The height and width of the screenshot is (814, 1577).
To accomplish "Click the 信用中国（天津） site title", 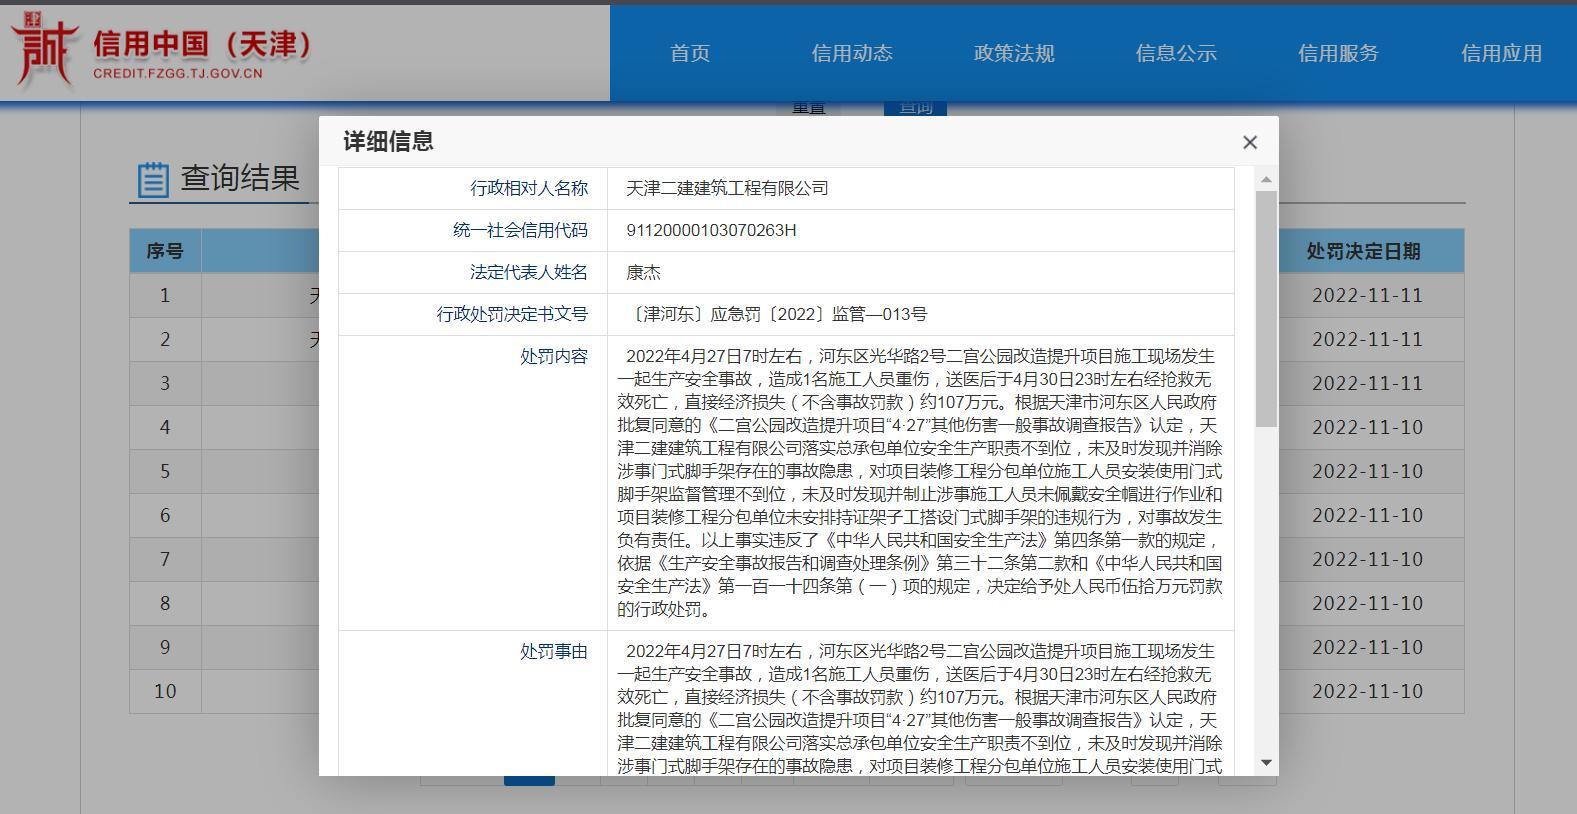I will tap(203, 44).
